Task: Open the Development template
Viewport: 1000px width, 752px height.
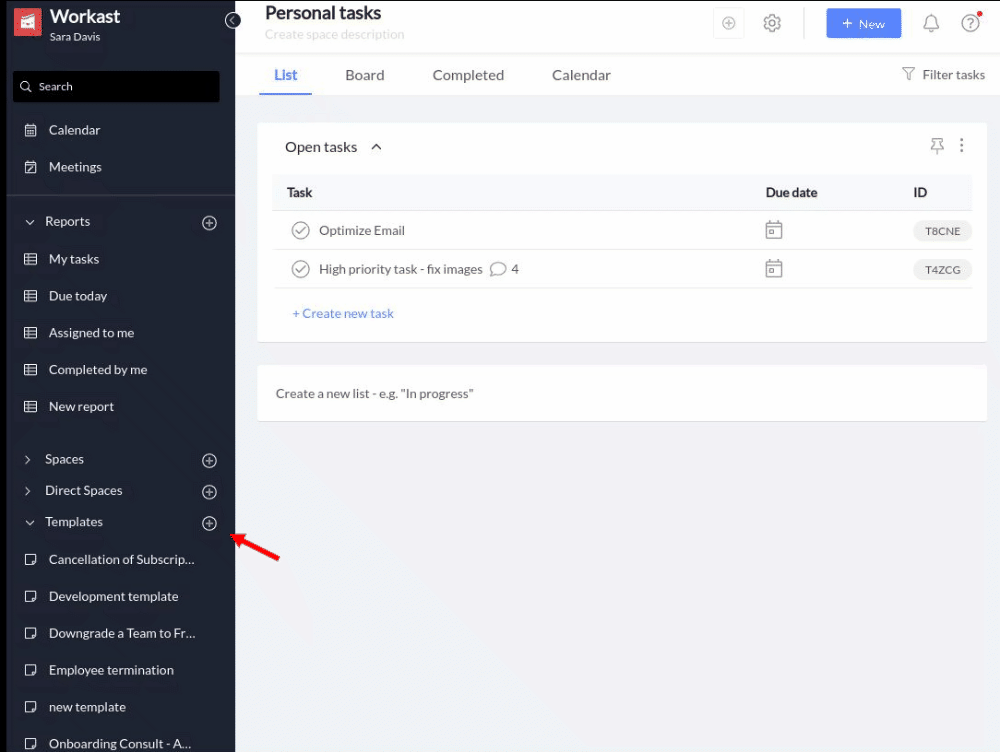Action: click(114, 596)
